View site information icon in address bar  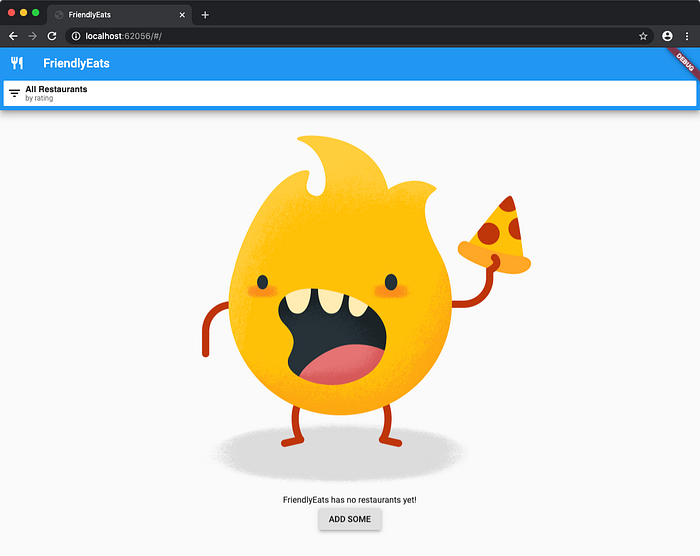76,36
